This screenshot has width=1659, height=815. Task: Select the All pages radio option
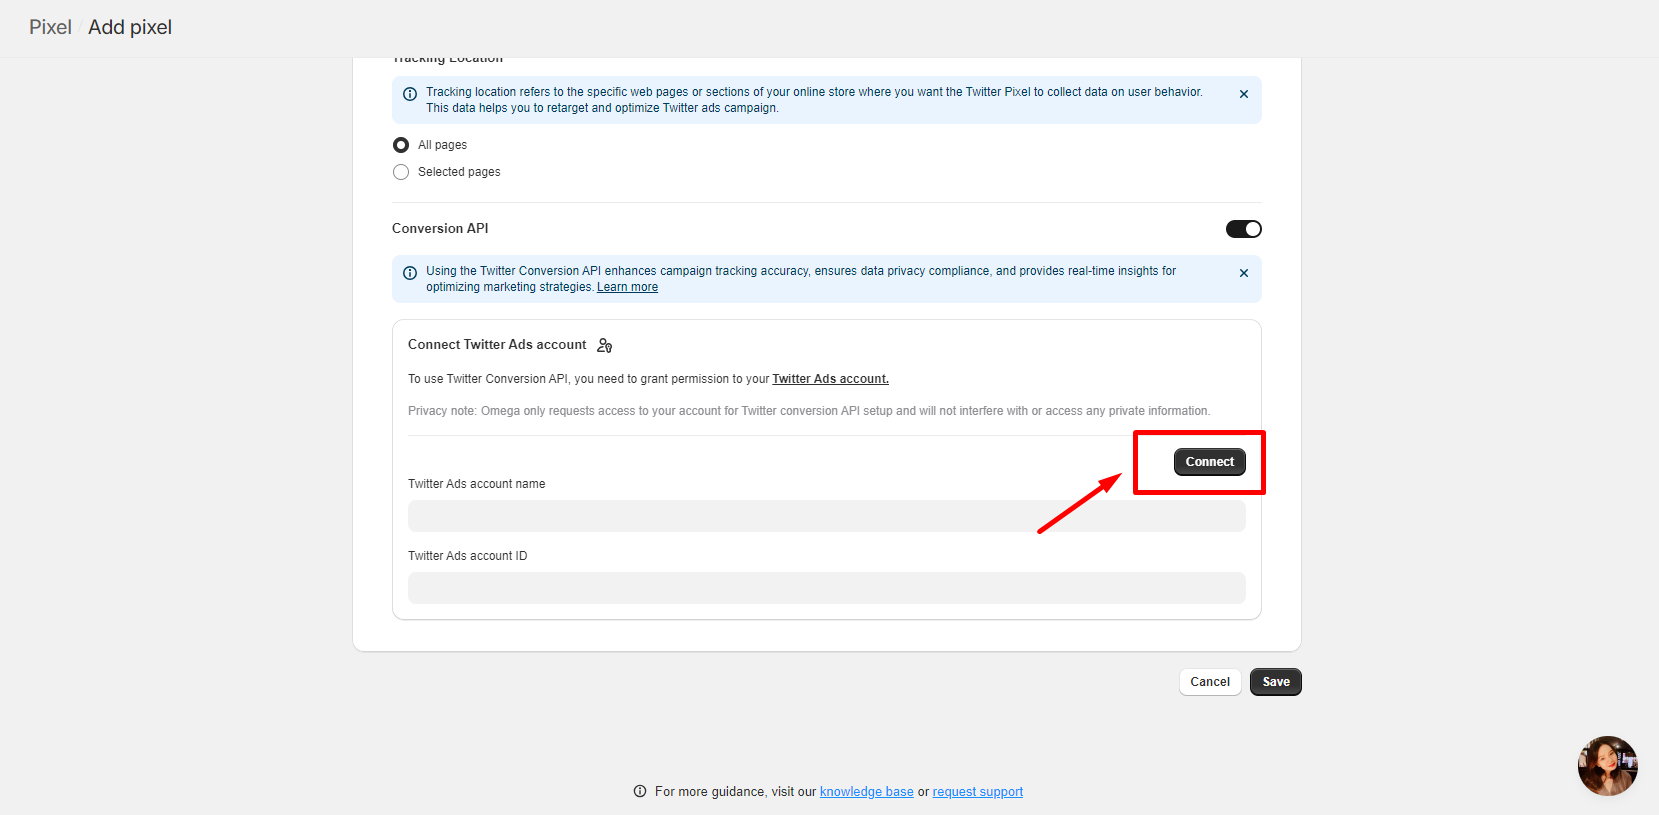click(x=401, y=145)
